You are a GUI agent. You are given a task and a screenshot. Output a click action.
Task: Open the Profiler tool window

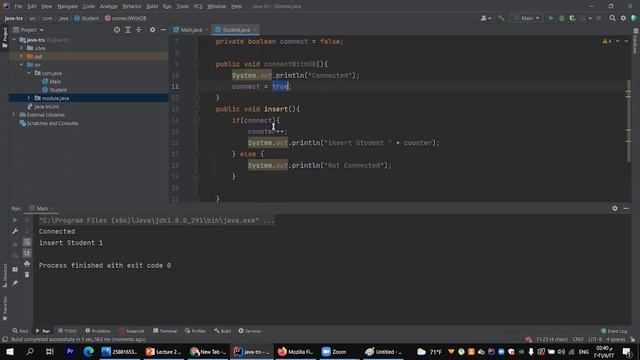click(x=196, y=331)
